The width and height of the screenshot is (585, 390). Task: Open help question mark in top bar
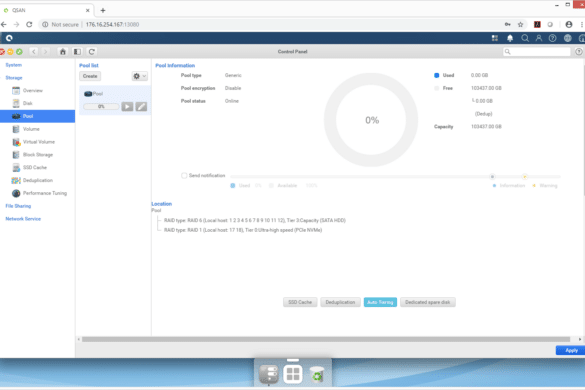point(553,38)
